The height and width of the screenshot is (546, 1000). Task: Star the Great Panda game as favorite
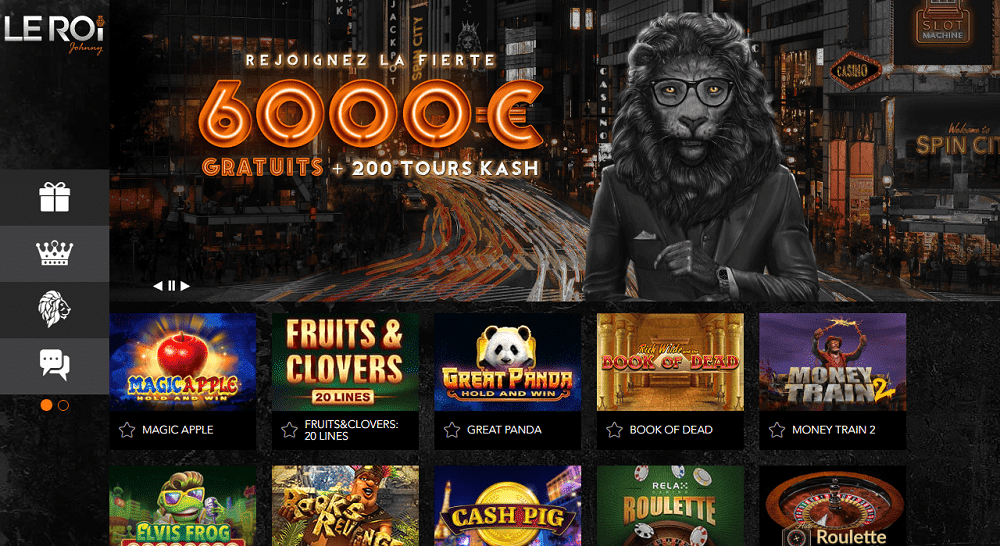click(x=452, y=430)
